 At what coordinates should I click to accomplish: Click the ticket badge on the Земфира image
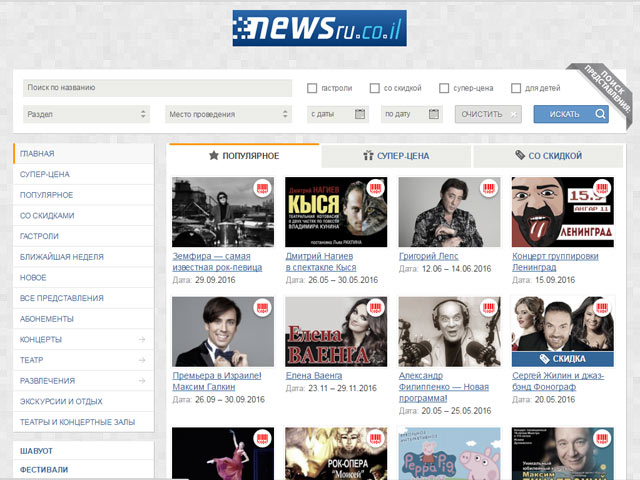pyautogui.click(x=262, y=188)
